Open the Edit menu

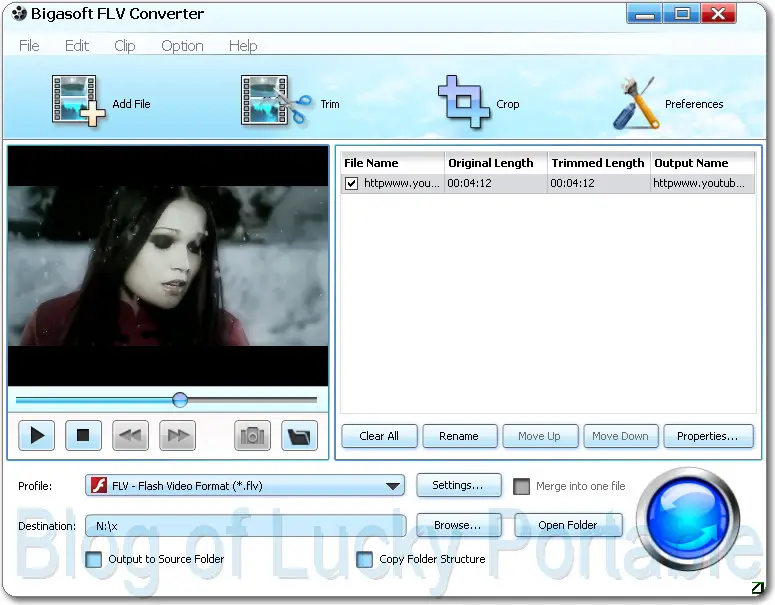click(x=77, y=45)
